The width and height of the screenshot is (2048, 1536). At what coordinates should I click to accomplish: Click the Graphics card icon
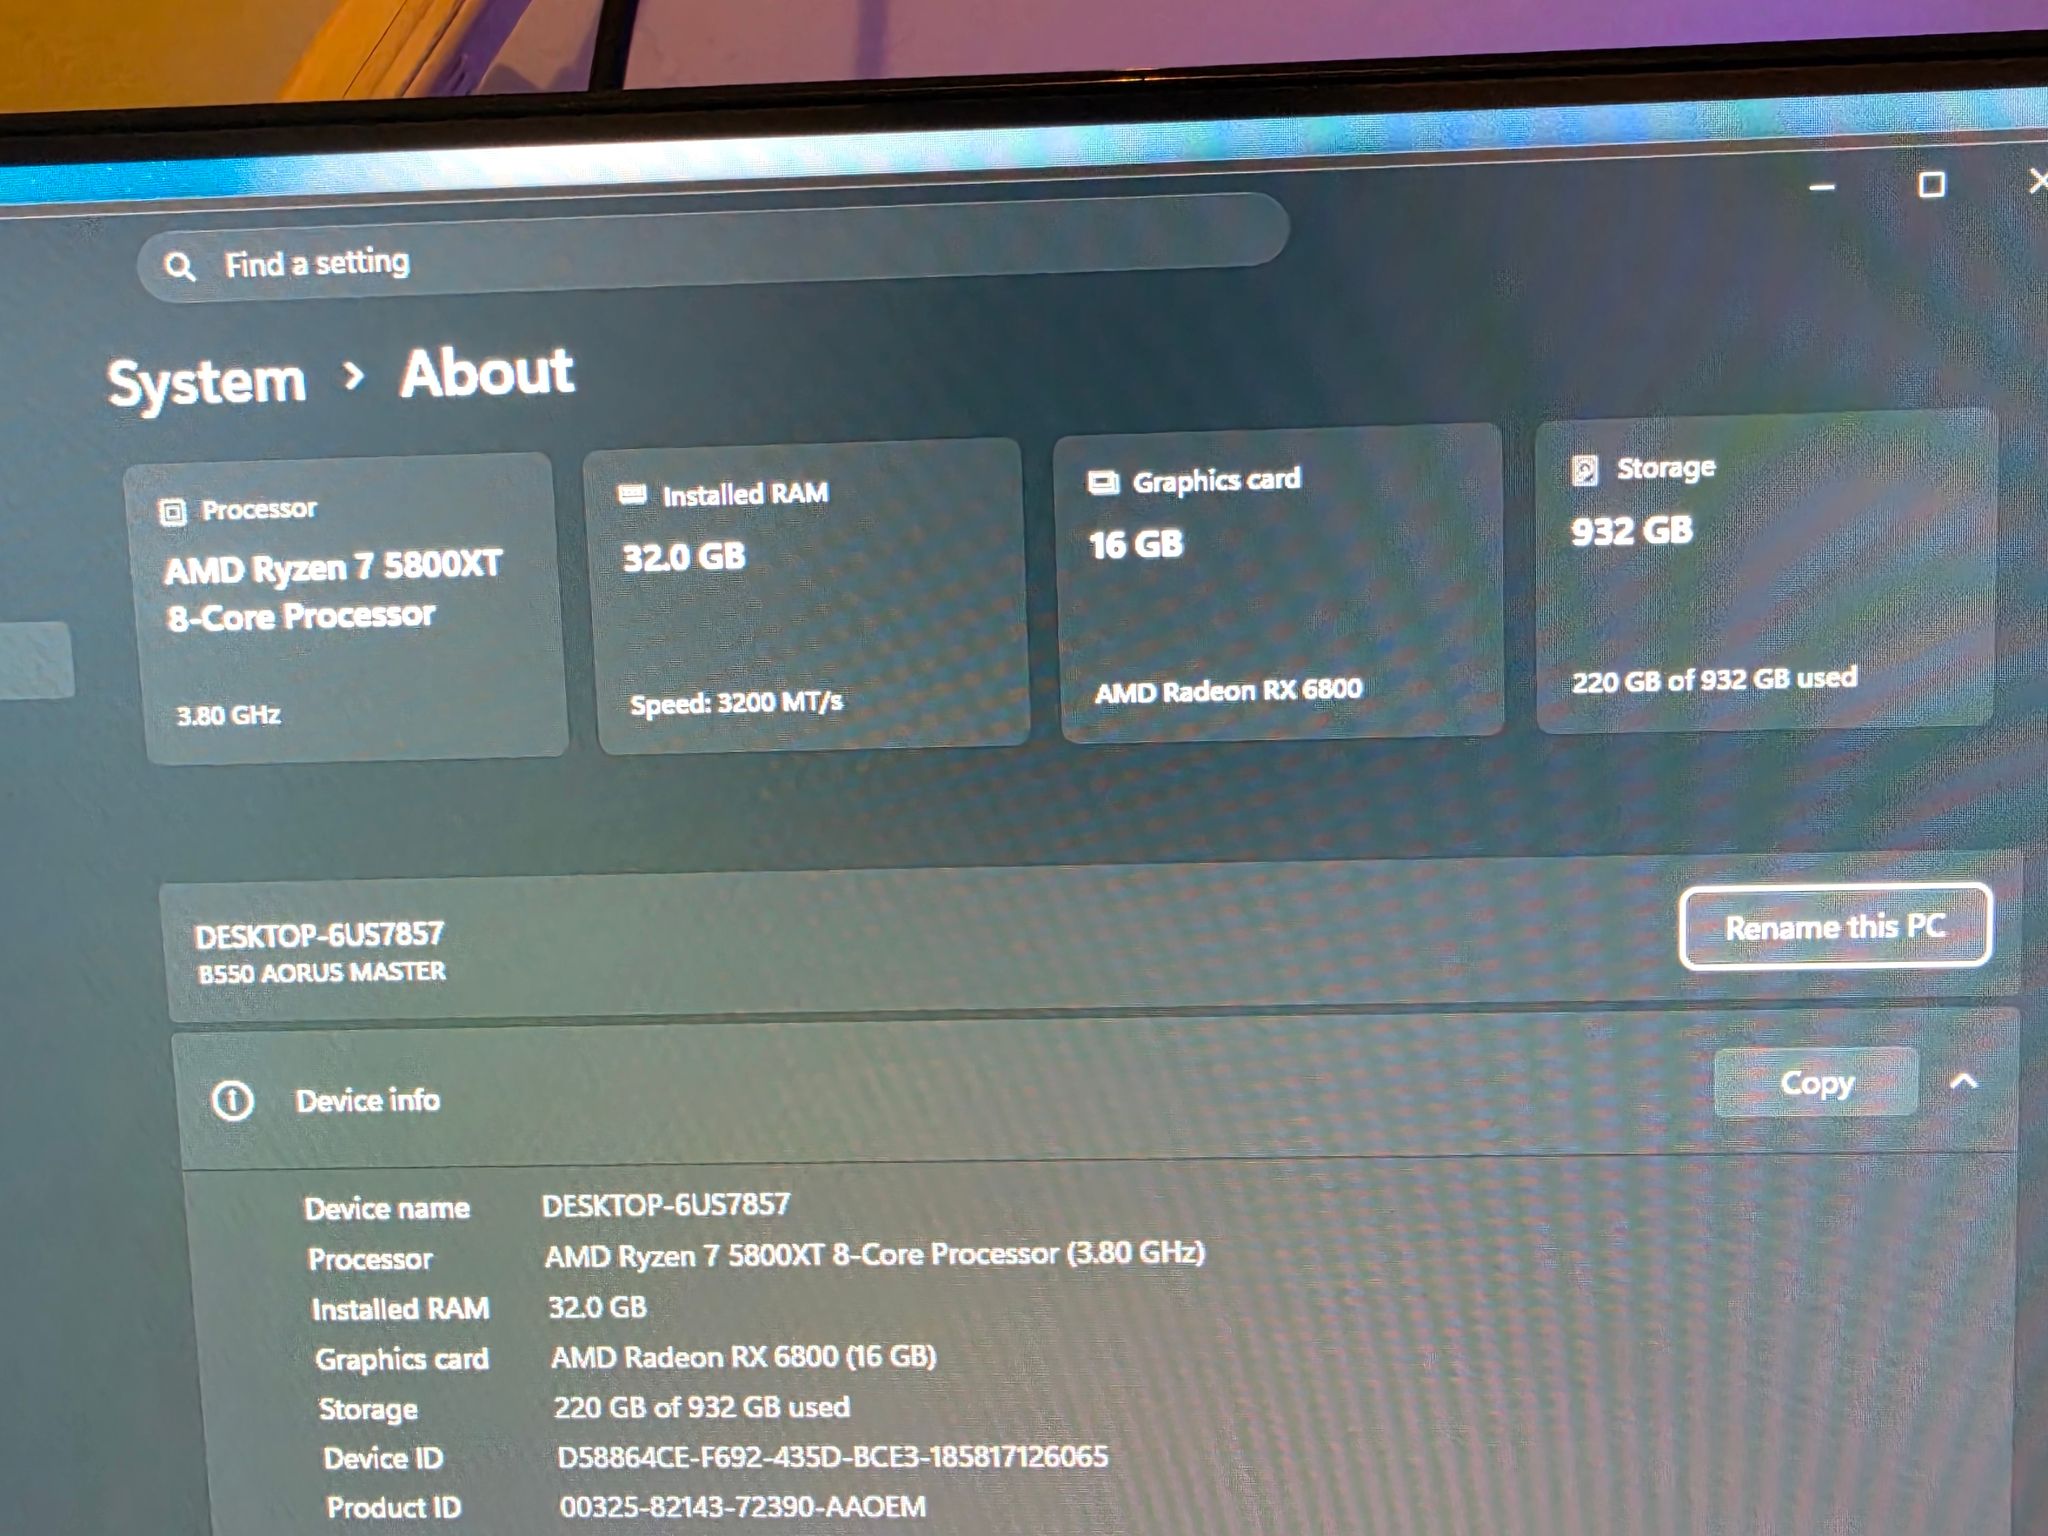(1103, 483)
